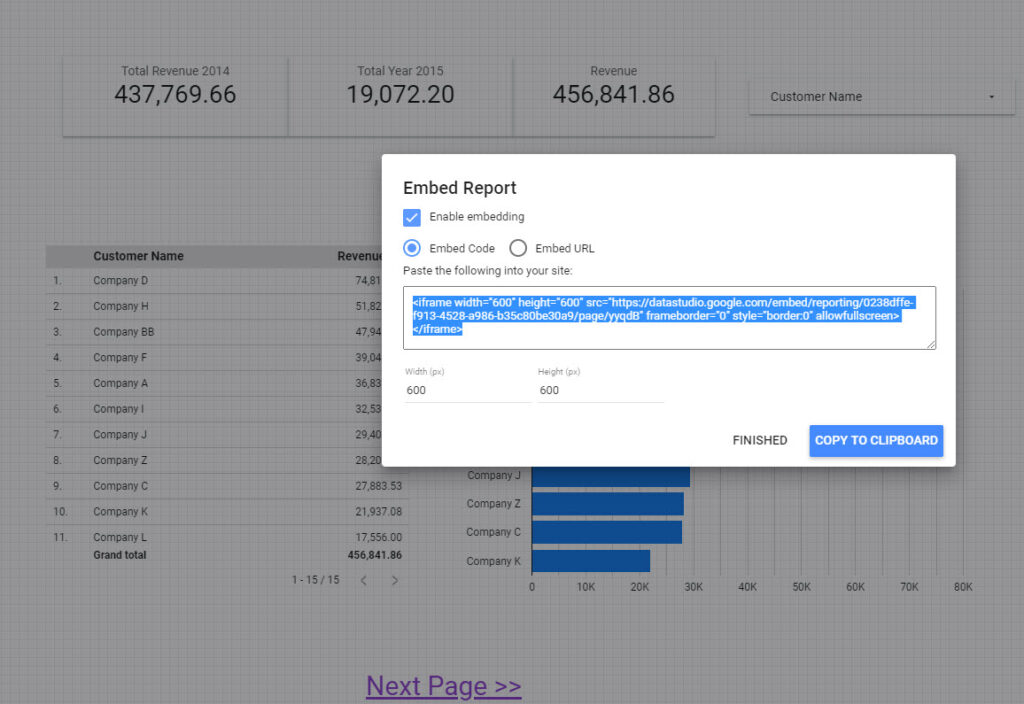Click the 21,937.08 revenue cell
This screenshot has width=1024, height=704.
pyautogui.click(x=378, y=511)
